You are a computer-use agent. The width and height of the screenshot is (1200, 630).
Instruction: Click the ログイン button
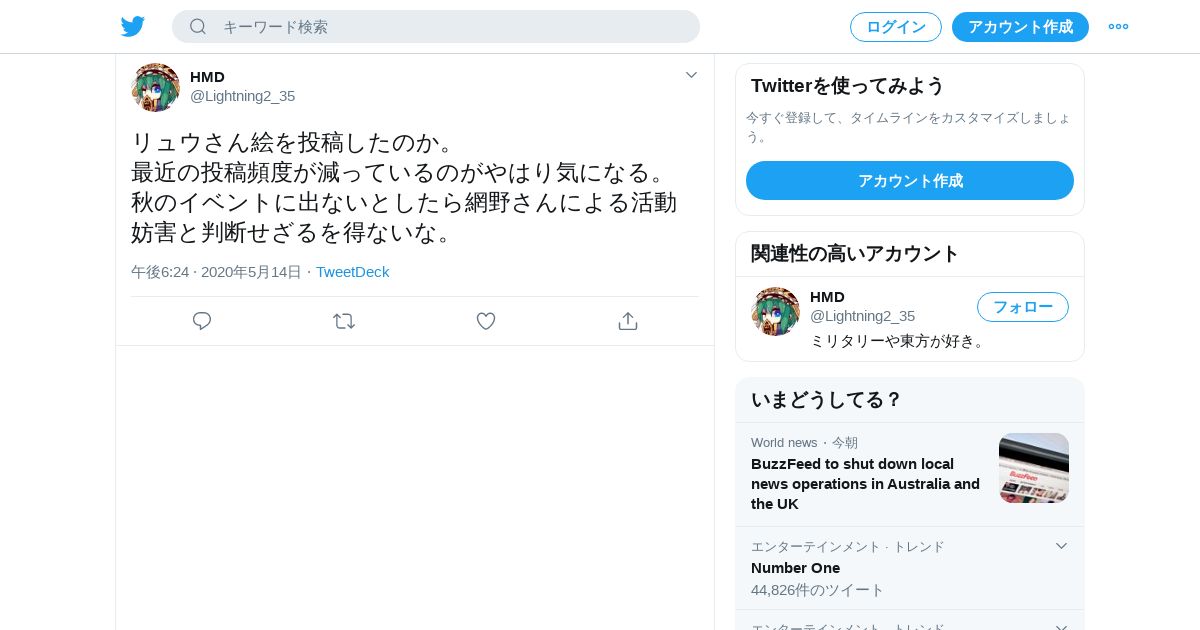(896, 27)
